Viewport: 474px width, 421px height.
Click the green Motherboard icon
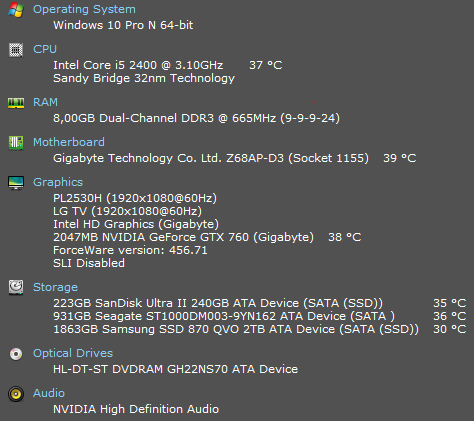click(x=16, y=143)
